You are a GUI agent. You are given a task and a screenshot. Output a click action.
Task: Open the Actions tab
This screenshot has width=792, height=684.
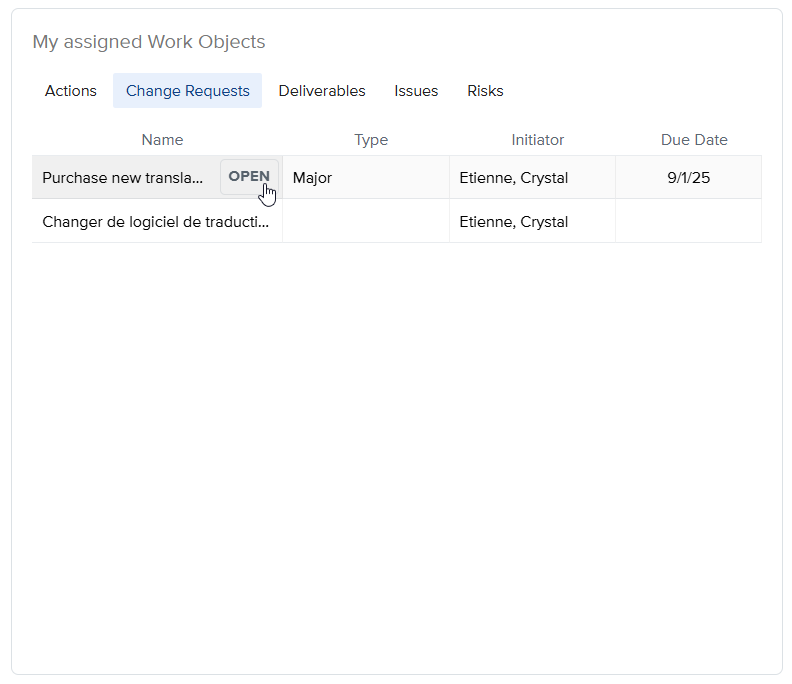pyautogui.click(x=71, y=91)
